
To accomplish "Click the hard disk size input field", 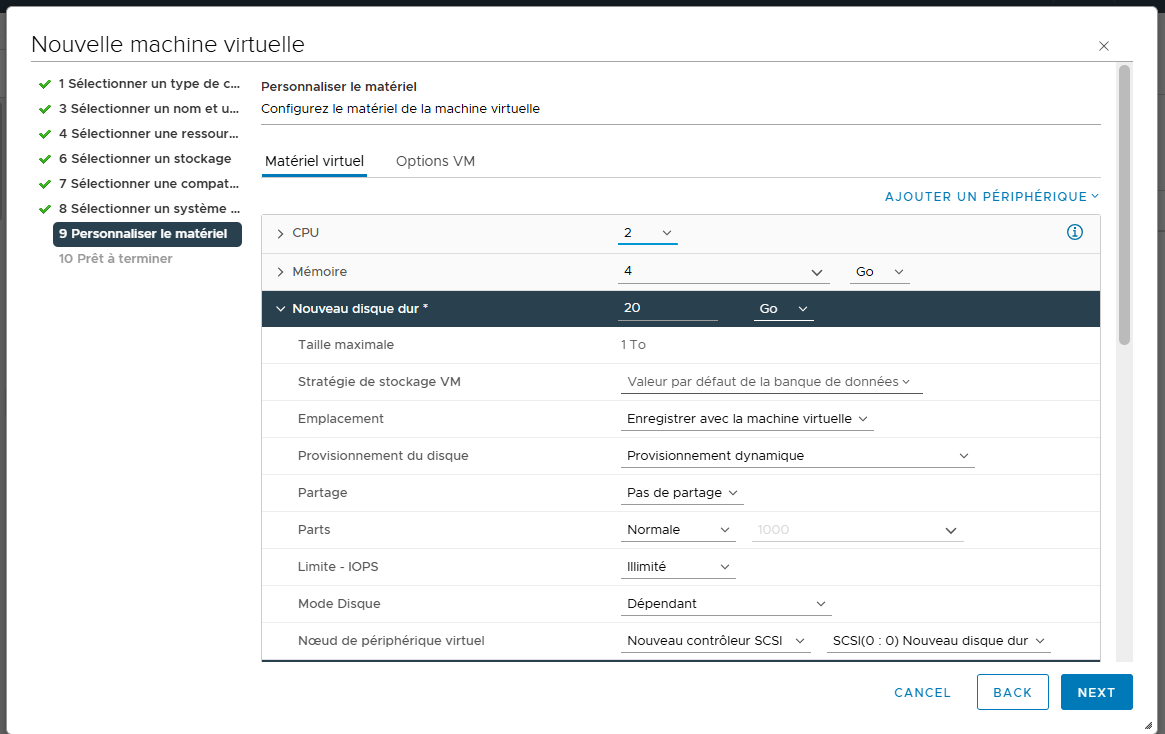I will (667, 309).
